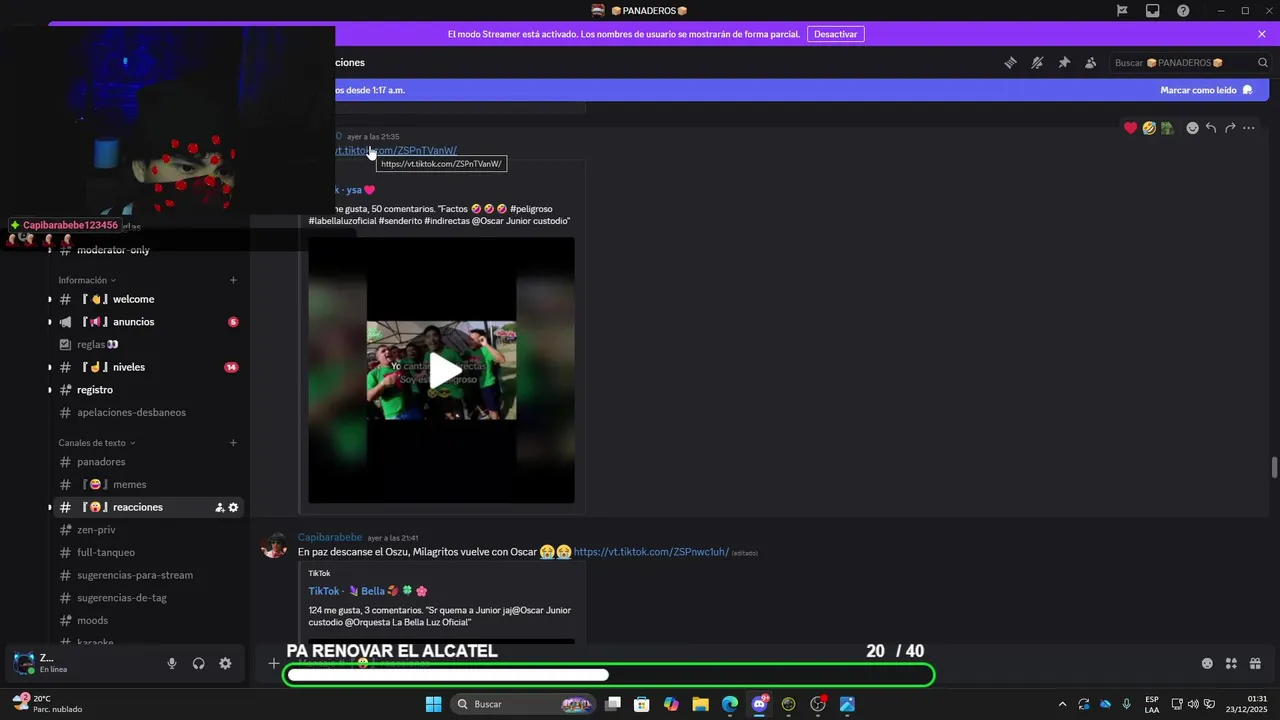Screen dimensions: 1280x720
Task: Collapse the Información category
Action: pos(87,280)
